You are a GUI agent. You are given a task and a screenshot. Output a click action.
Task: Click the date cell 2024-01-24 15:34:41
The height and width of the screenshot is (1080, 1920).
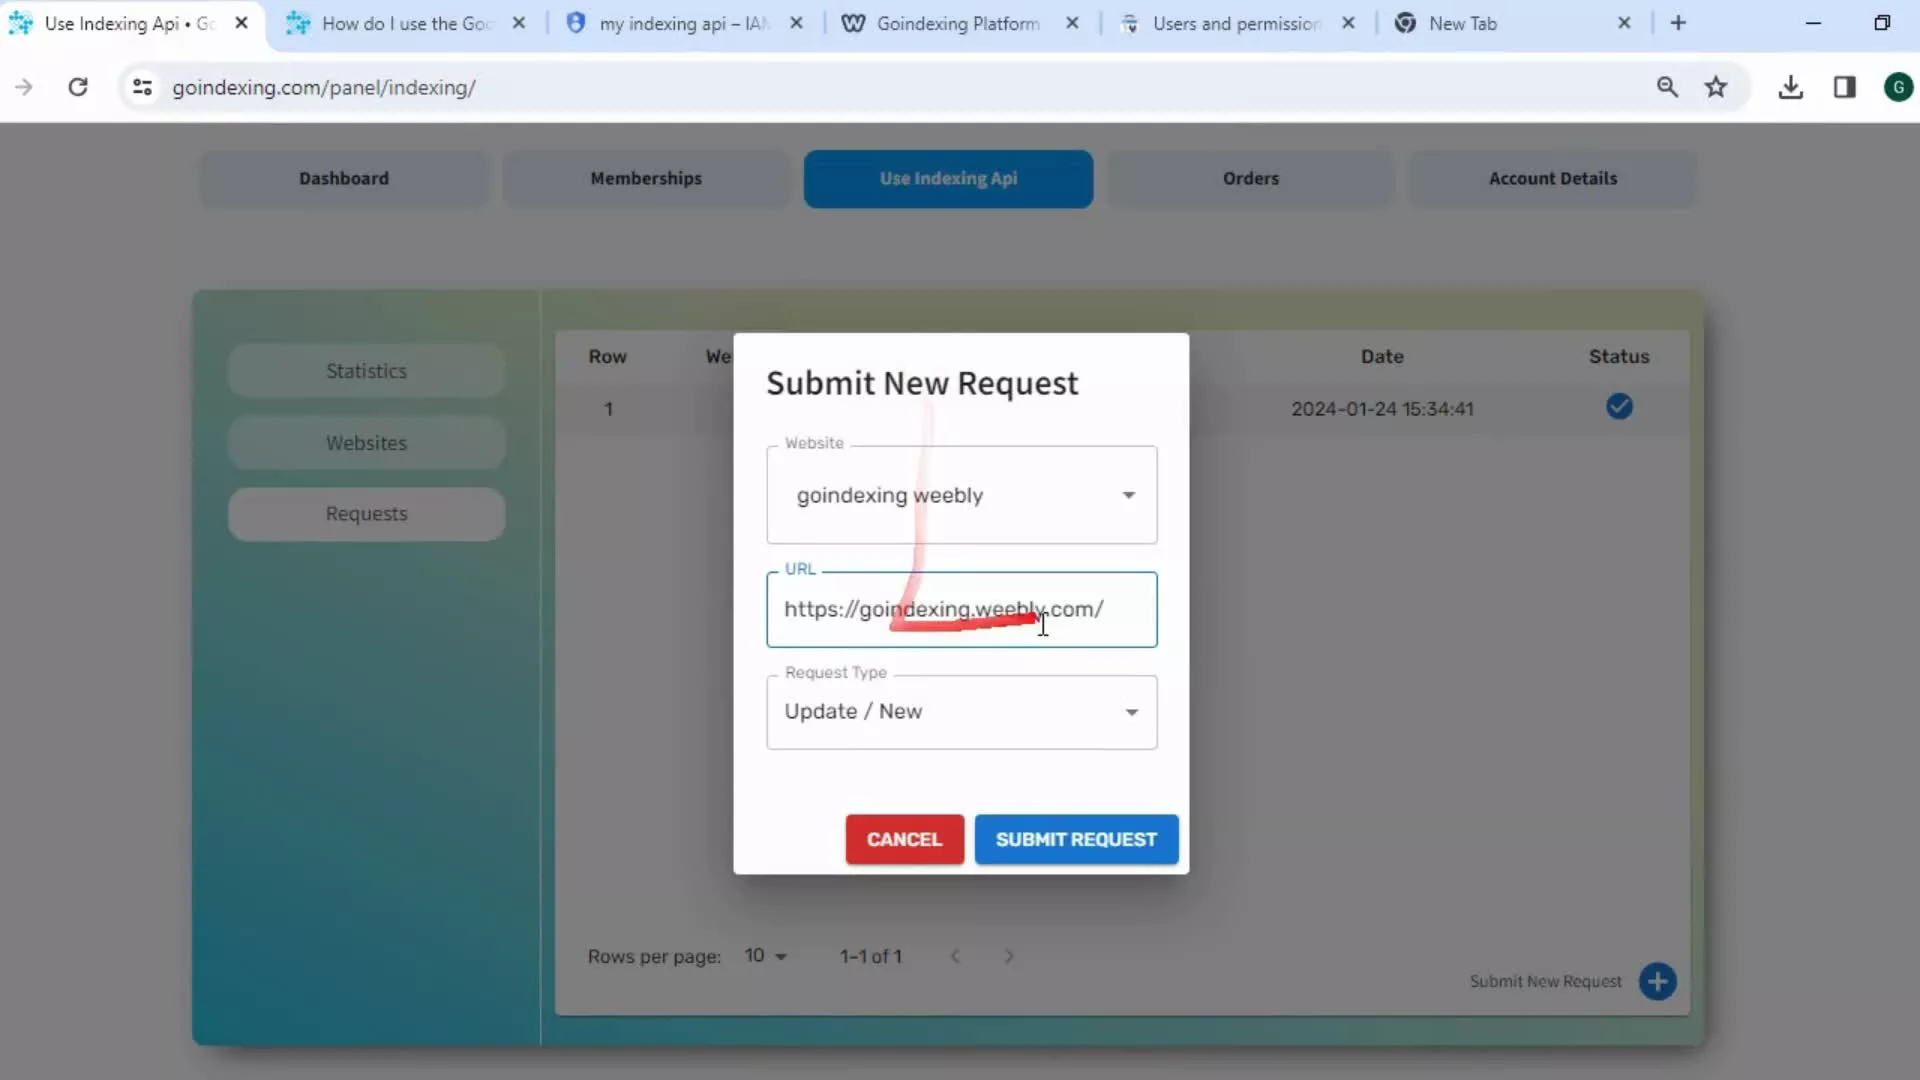point(1382,409)
